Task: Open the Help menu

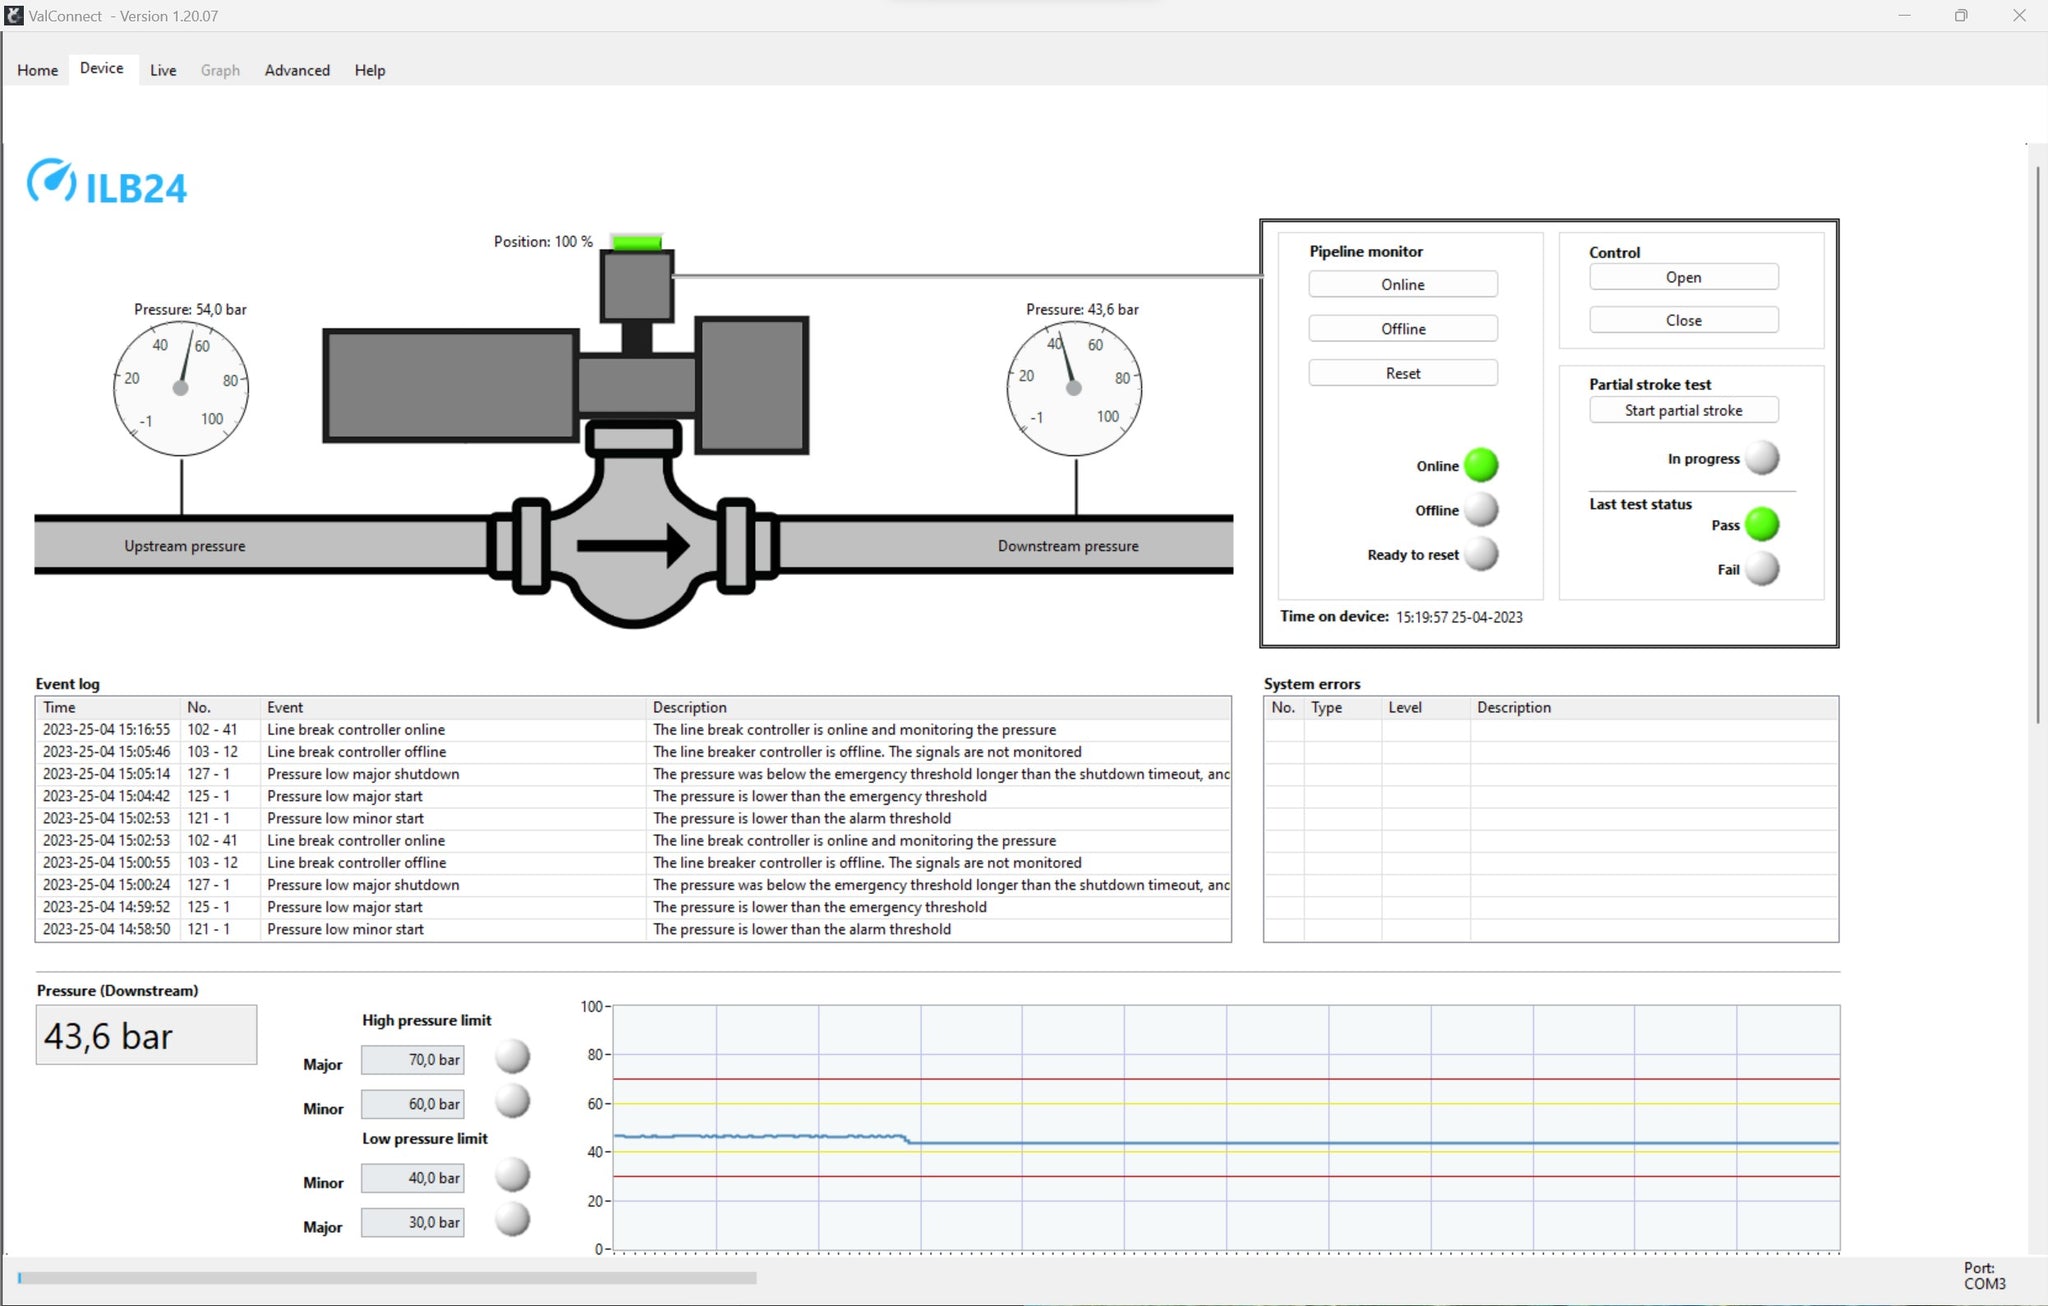Action: 369,70
